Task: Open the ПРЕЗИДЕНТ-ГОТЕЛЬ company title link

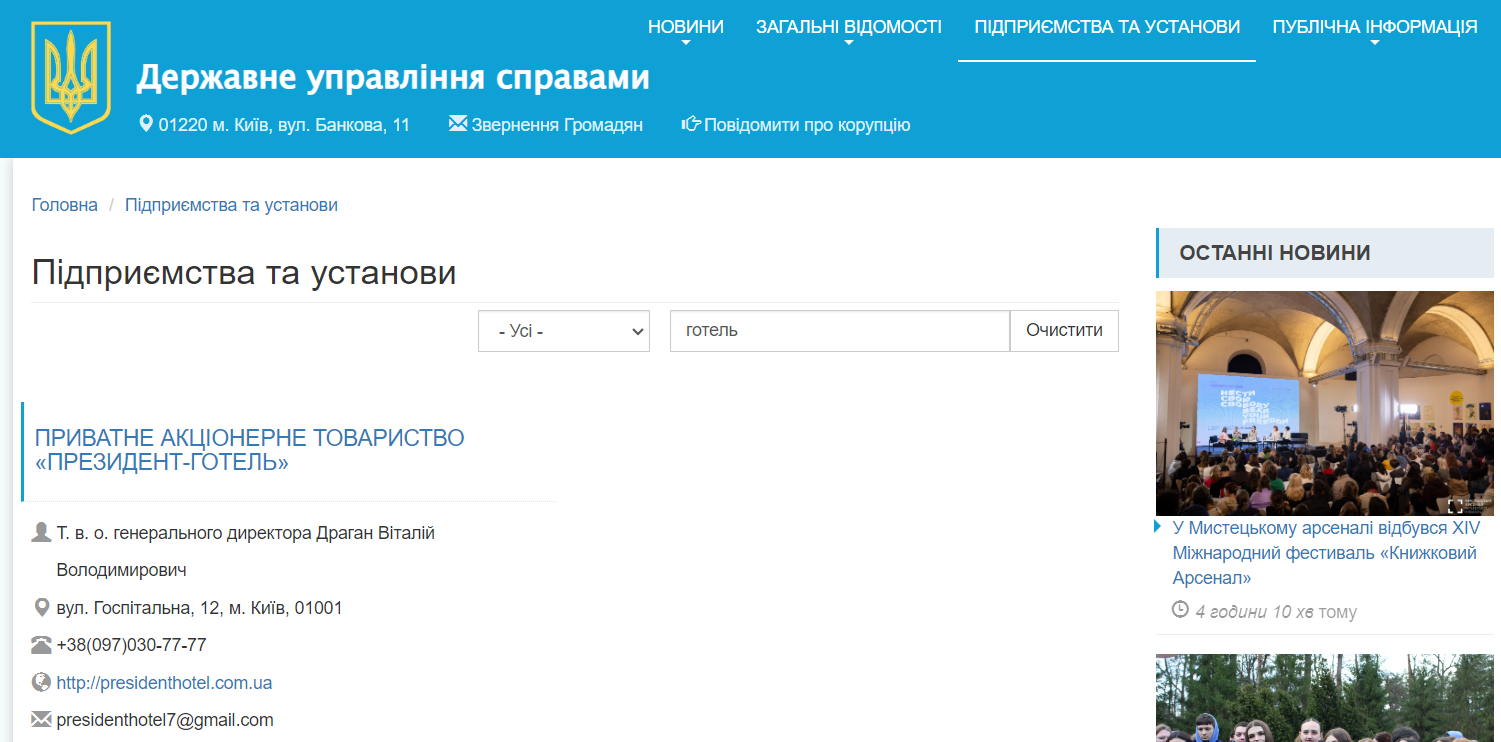Action: (x=250, y=450)
